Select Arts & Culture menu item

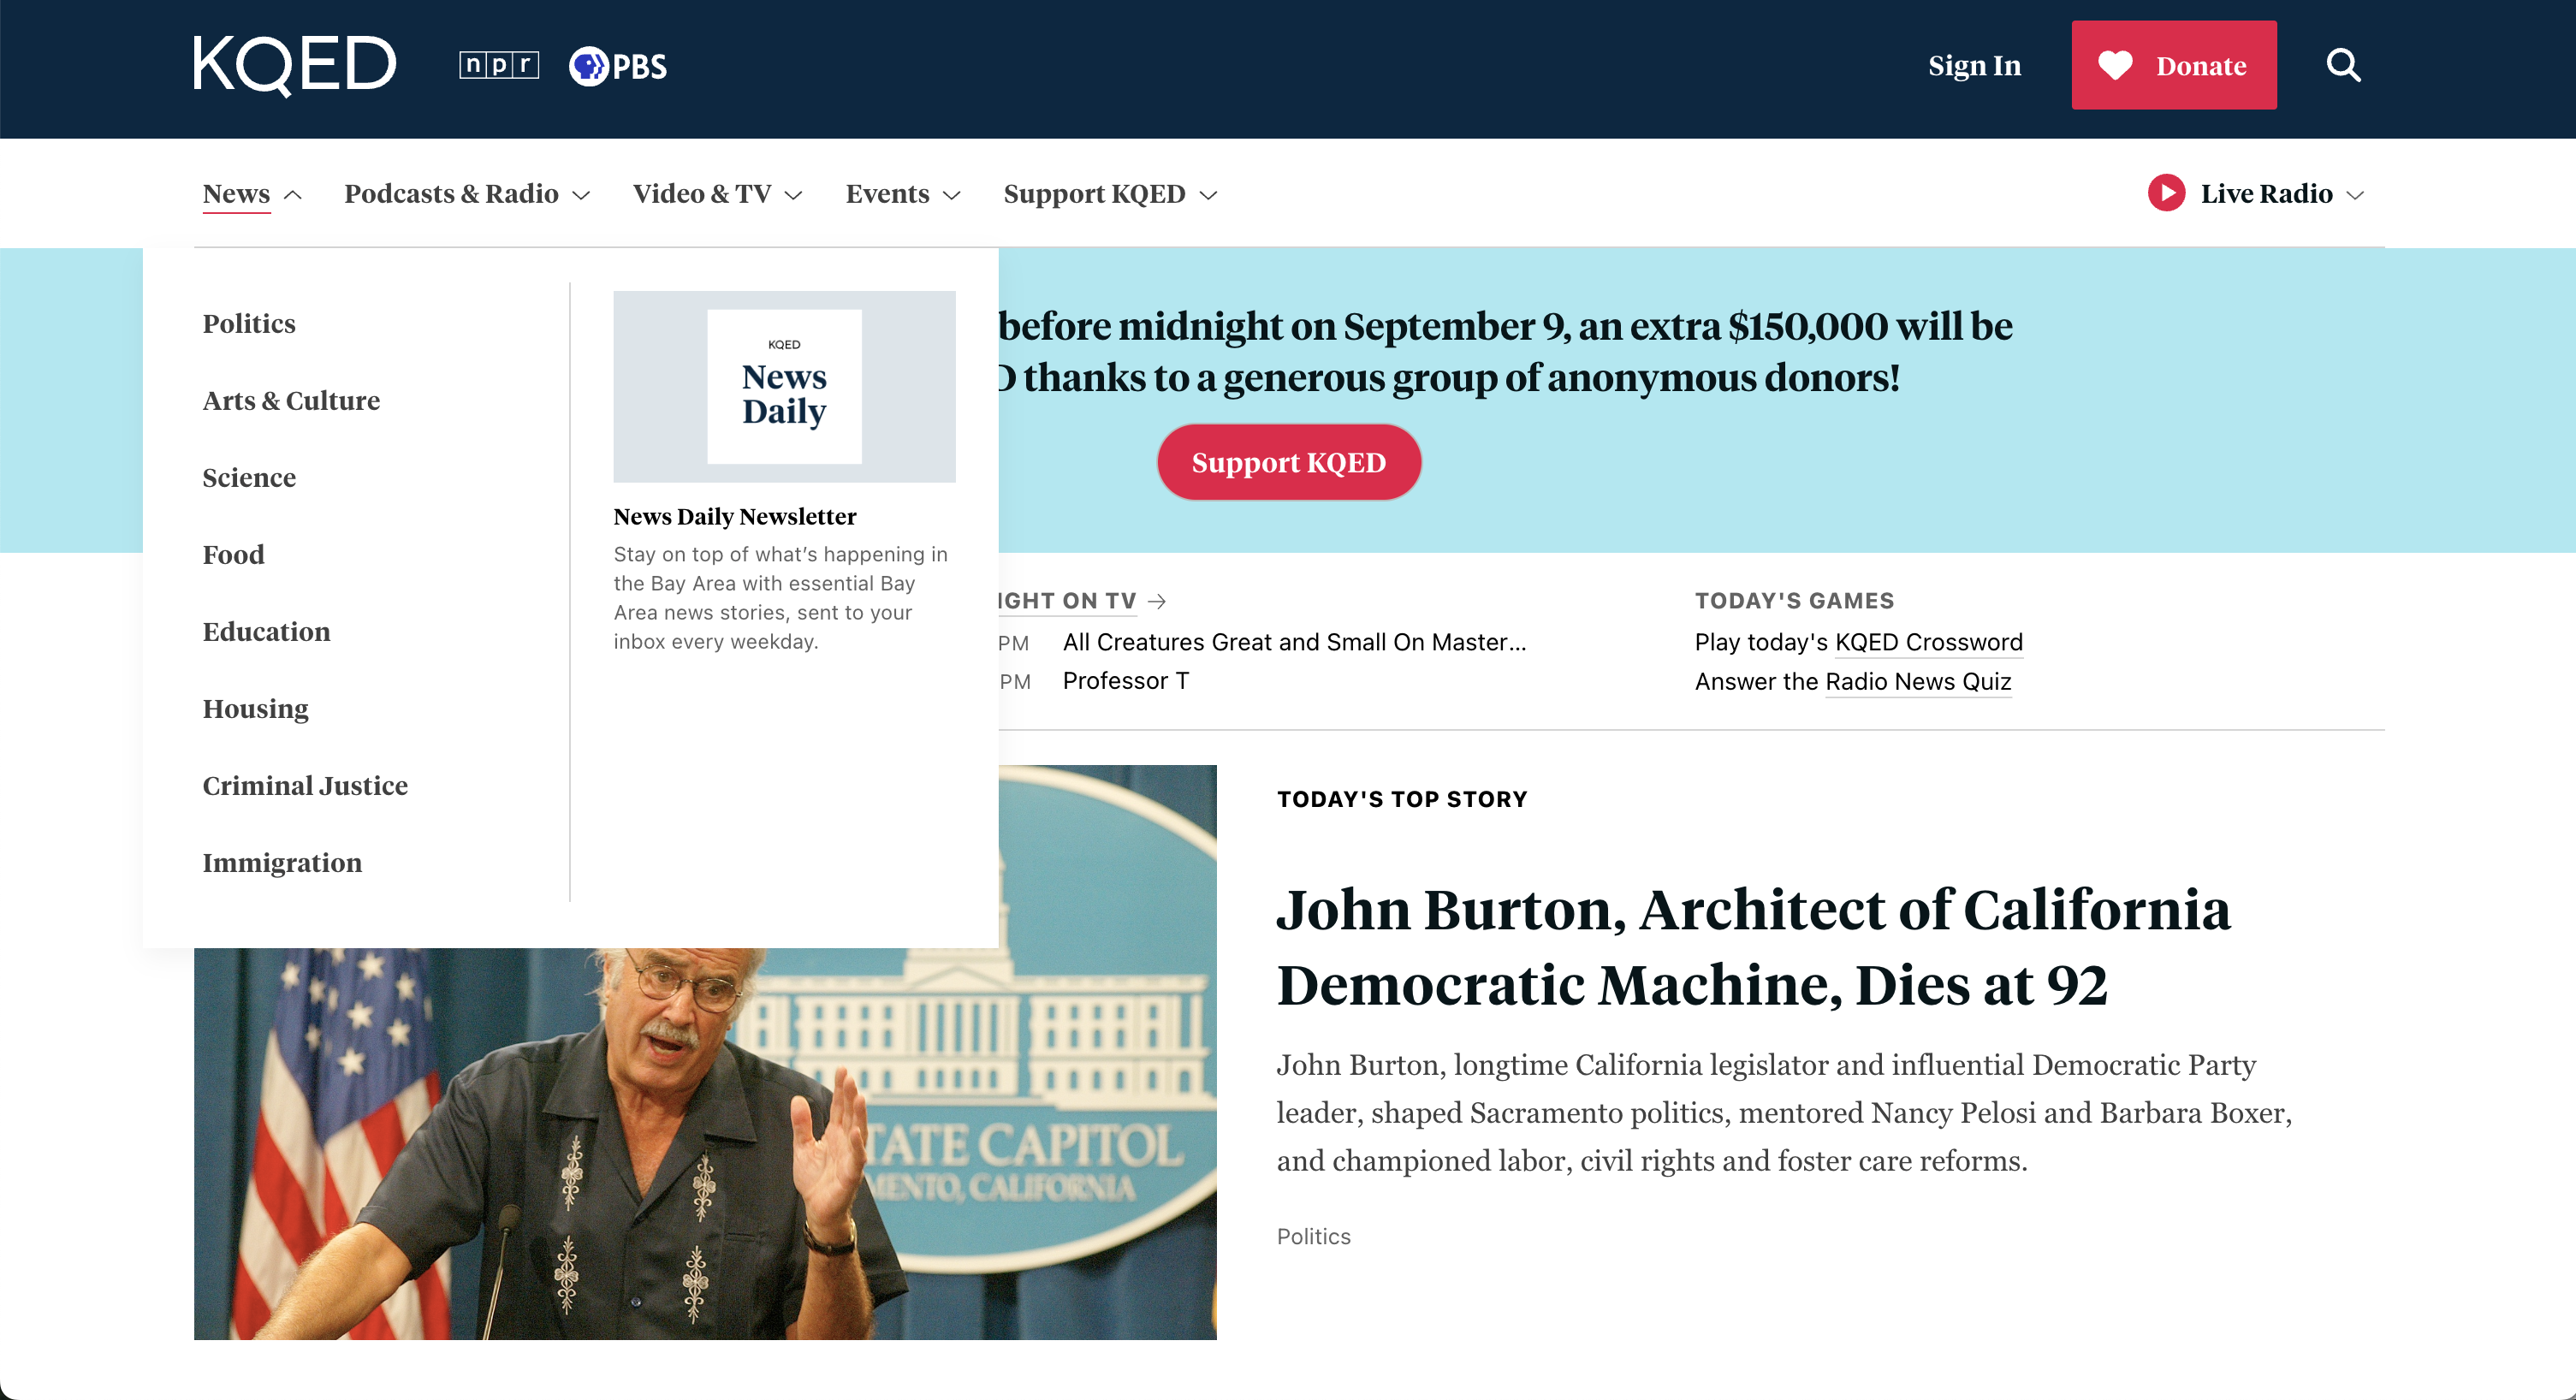tap(291, 401)
